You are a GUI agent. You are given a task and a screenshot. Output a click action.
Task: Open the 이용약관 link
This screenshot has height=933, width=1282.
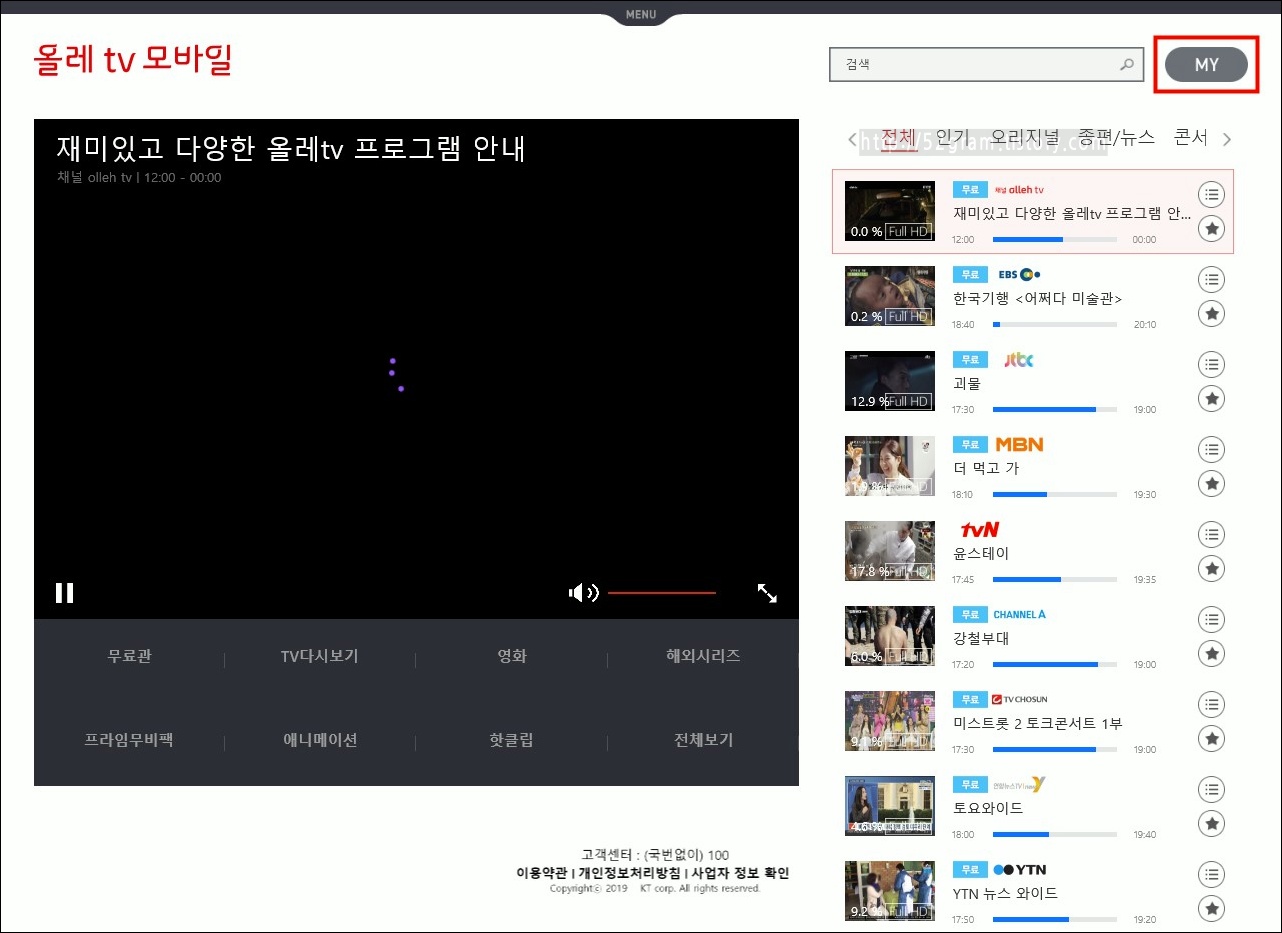(x=542, y=873)
